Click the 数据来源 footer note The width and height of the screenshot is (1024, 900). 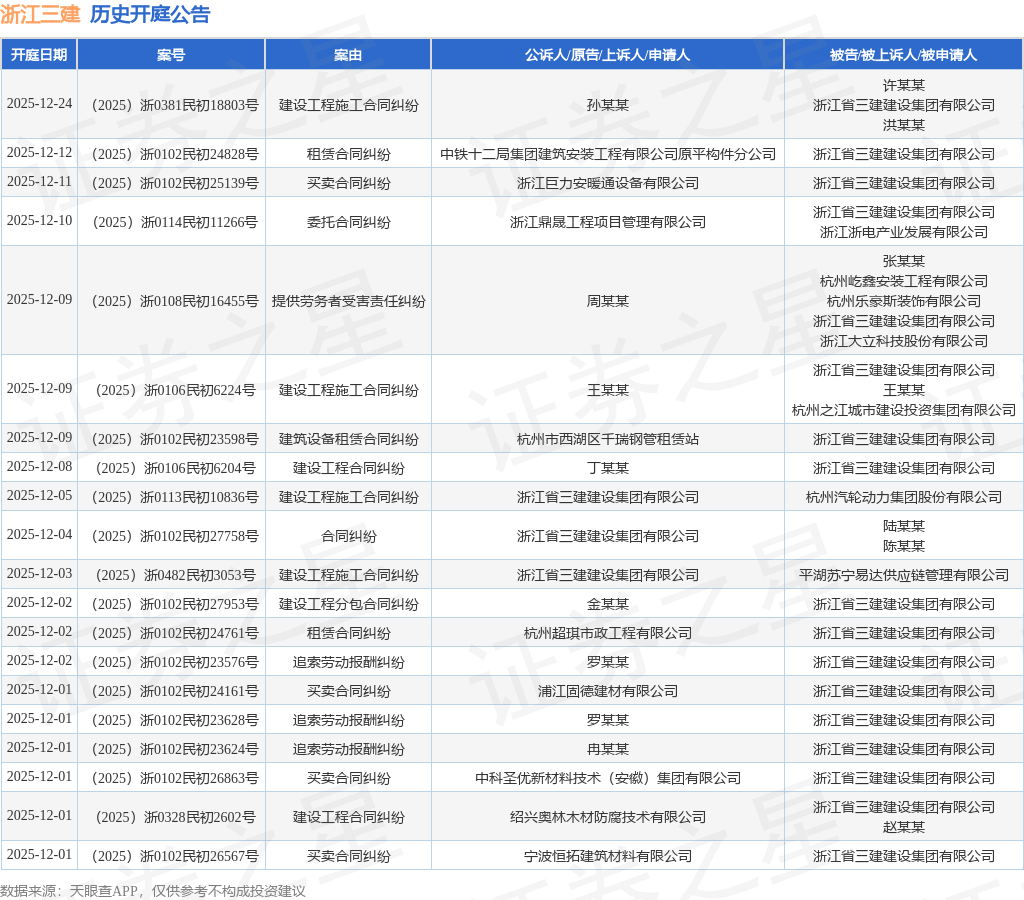click(153, 891)
